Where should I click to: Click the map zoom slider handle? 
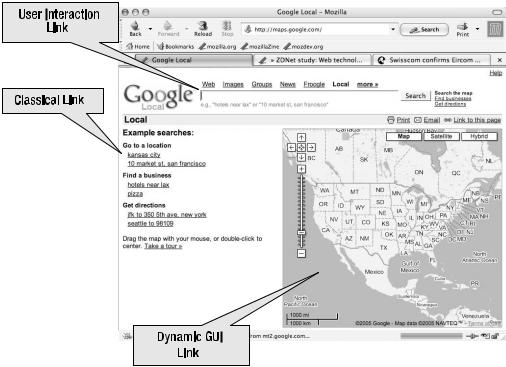[x=301, y=233]
